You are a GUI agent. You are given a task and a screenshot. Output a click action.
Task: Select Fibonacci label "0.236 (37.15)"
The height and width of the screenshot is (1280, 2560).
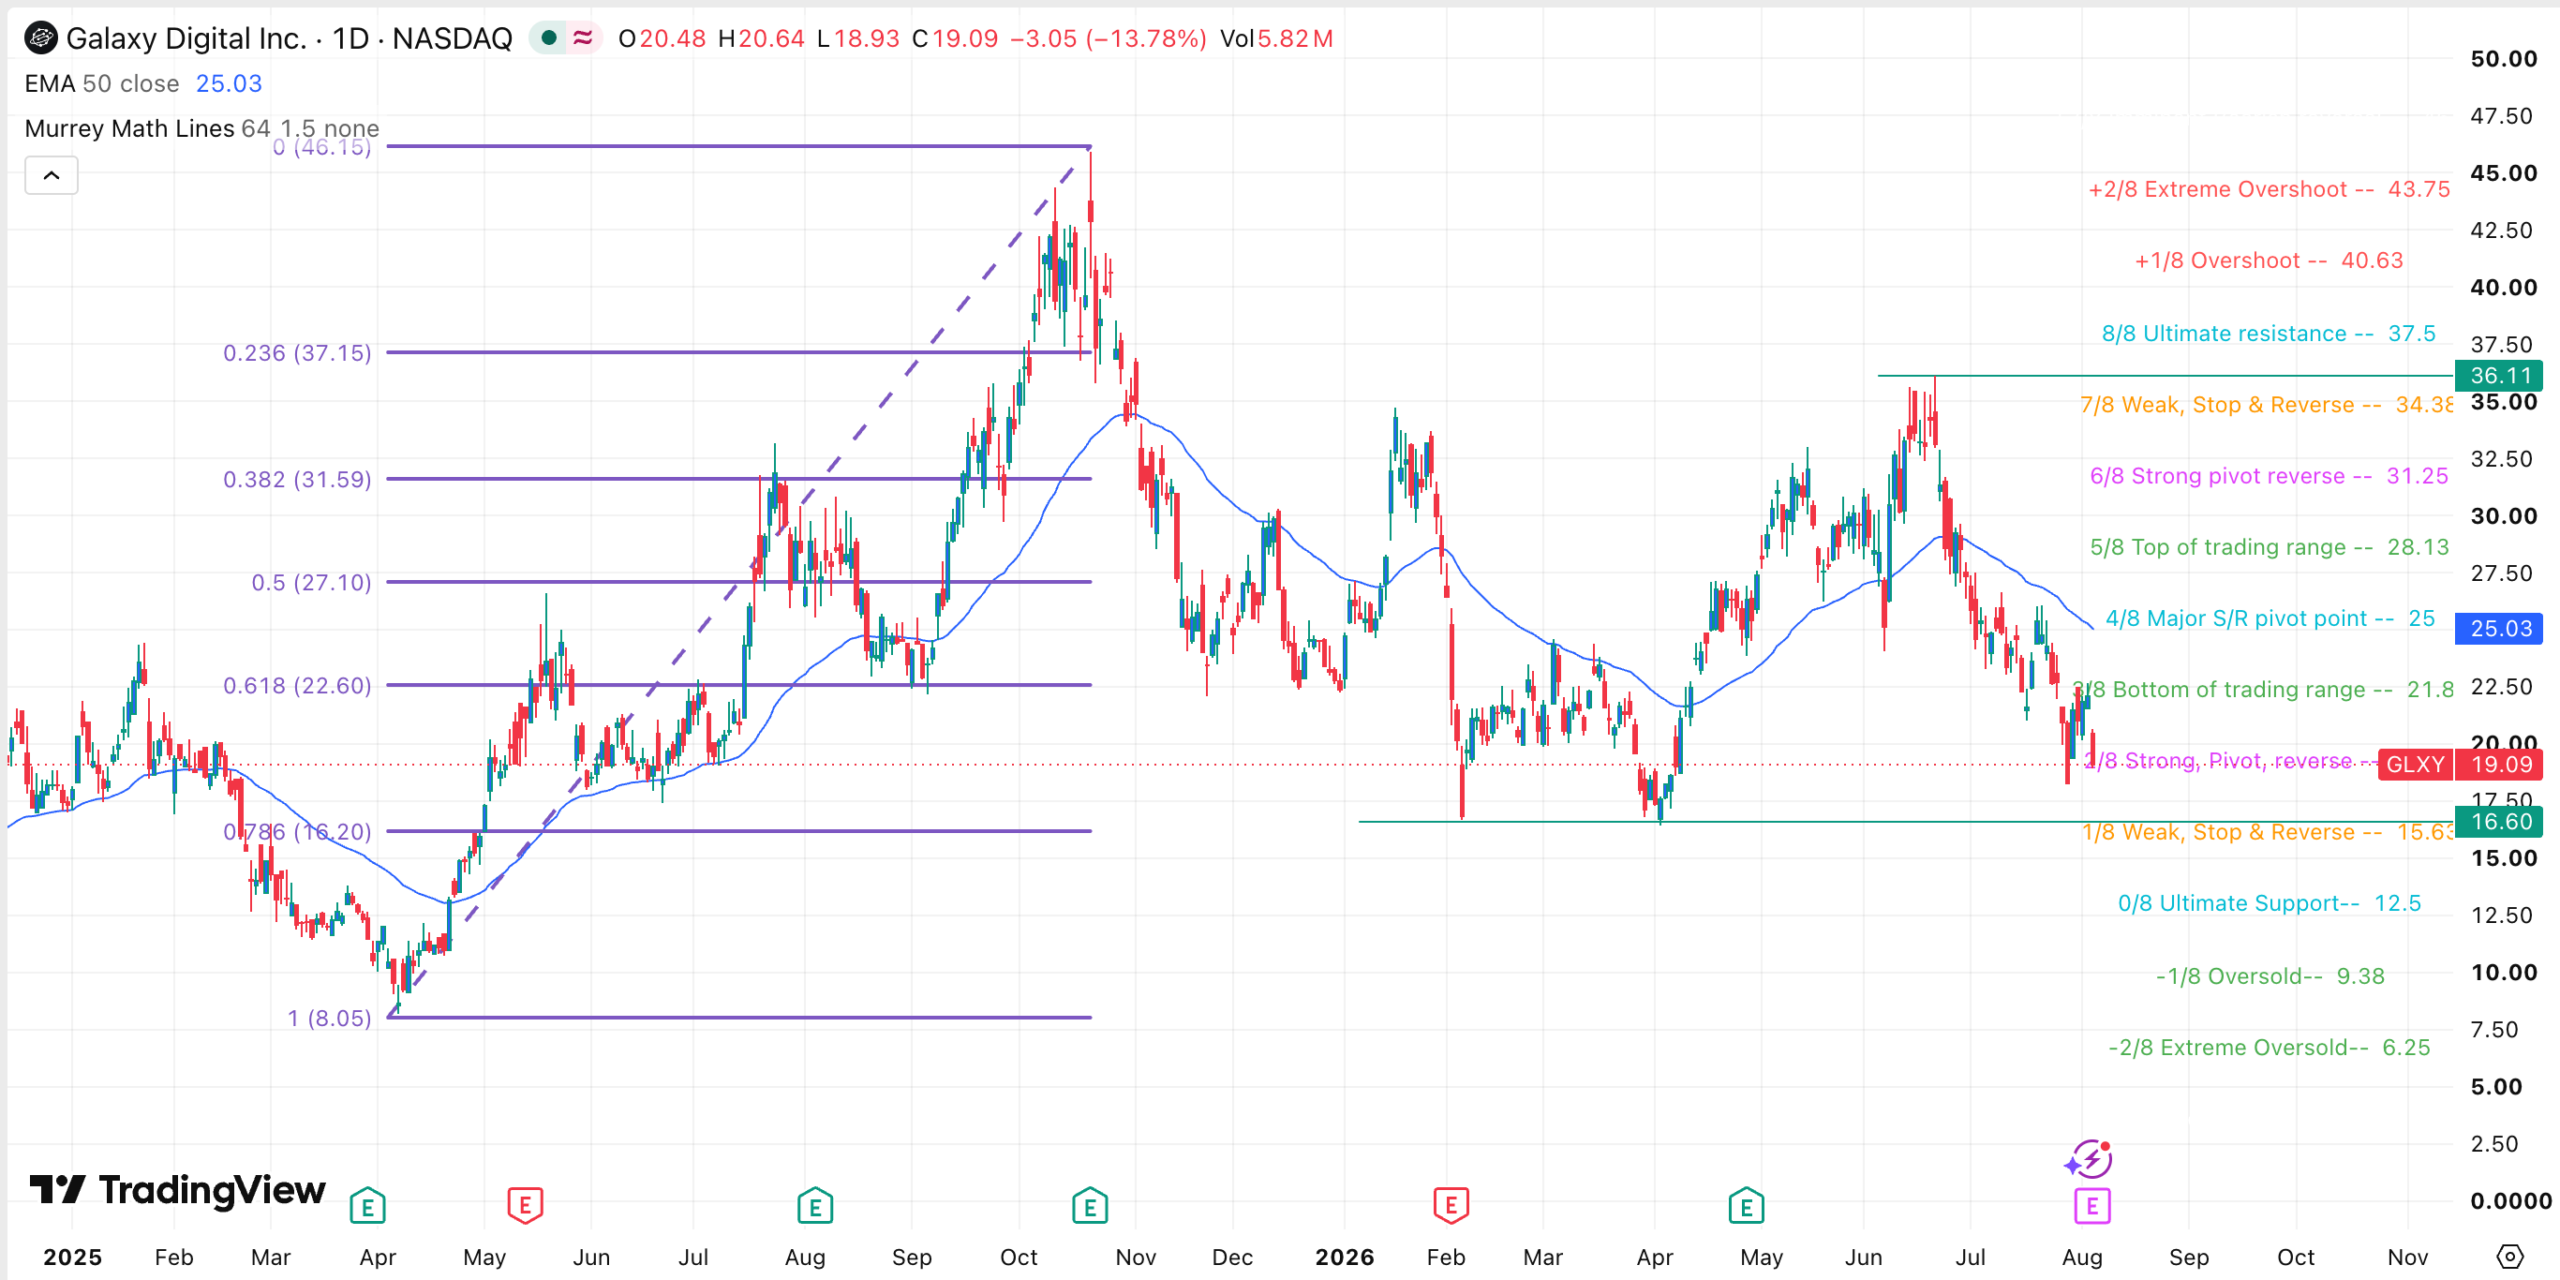click(297, 353)
